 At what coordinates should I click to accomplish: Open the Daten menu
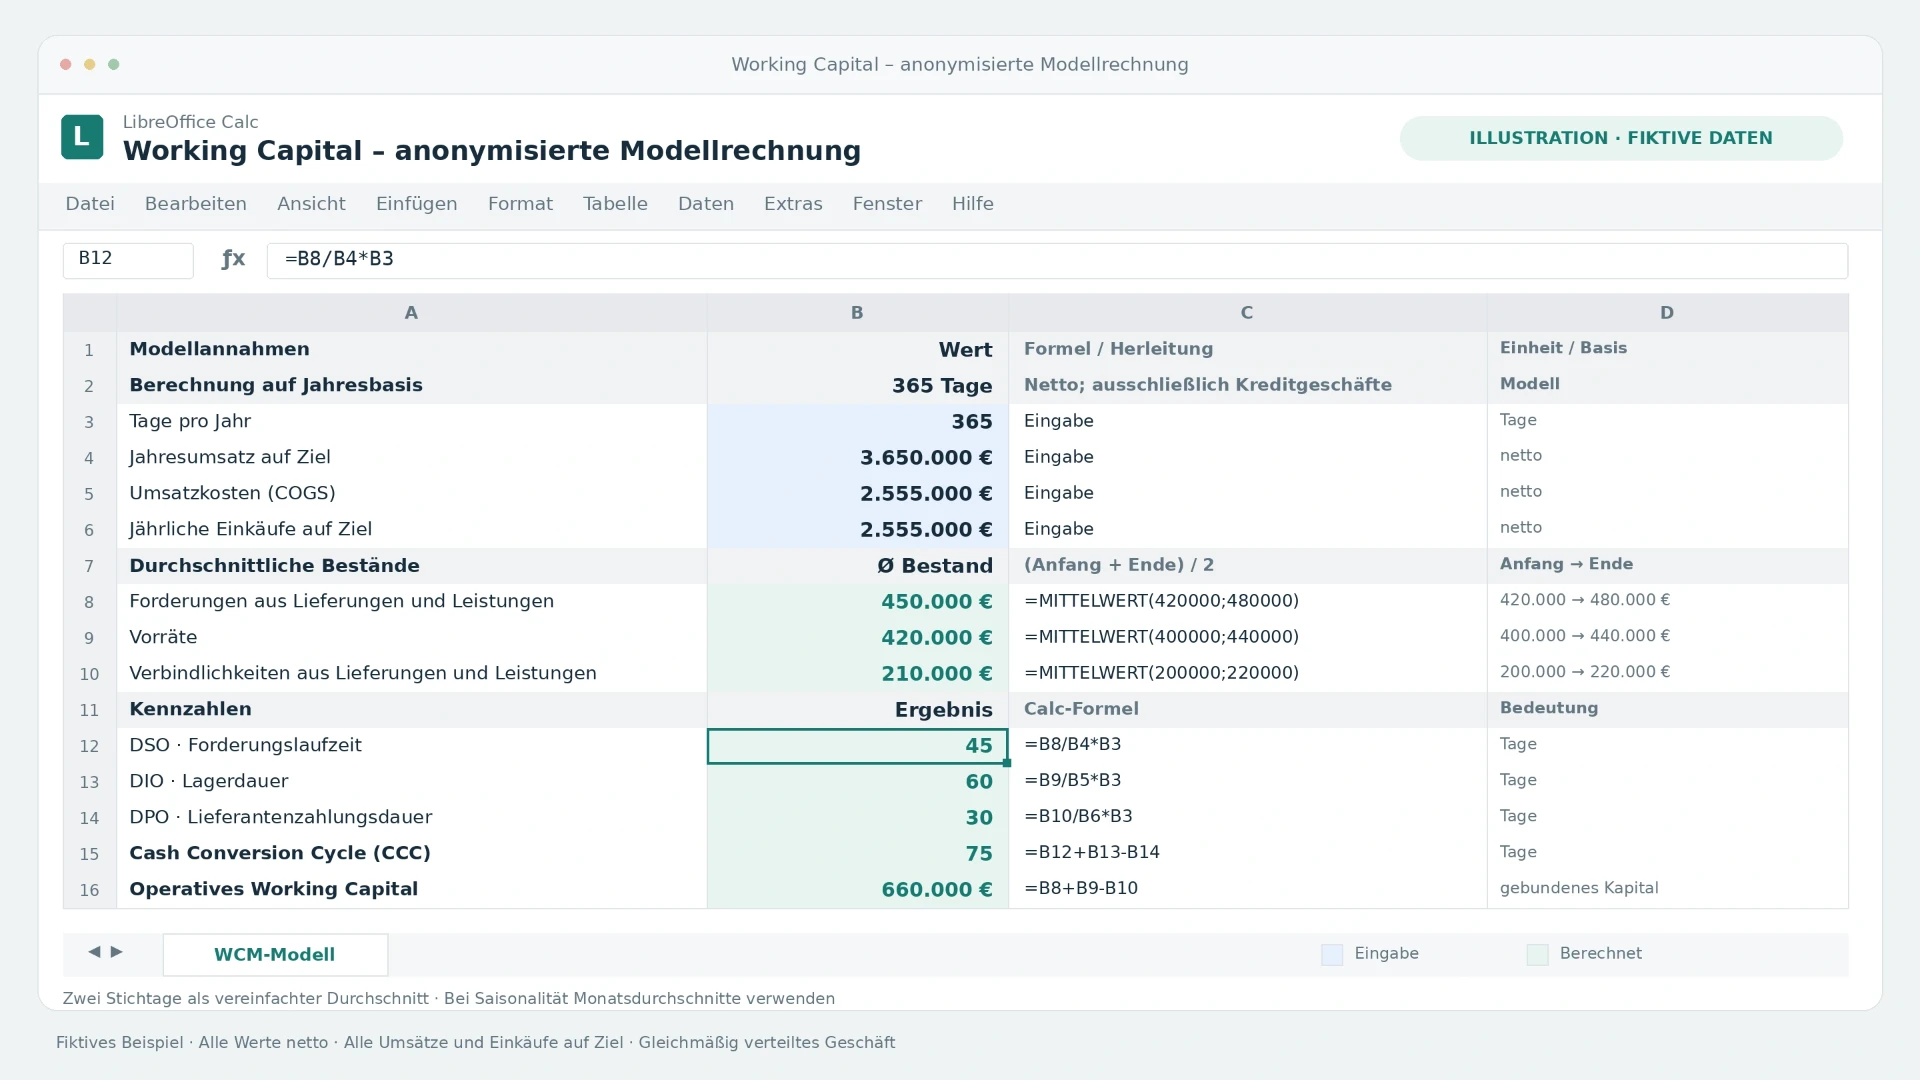click(706, 204)
